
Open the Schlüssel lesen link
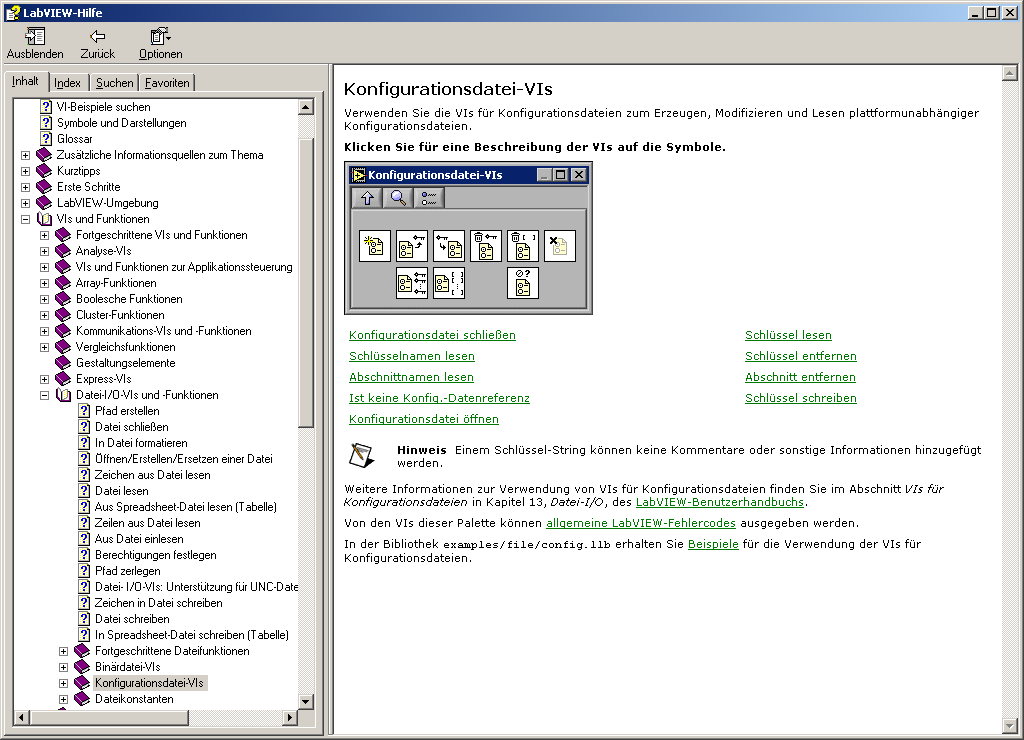tap(788, 335)
